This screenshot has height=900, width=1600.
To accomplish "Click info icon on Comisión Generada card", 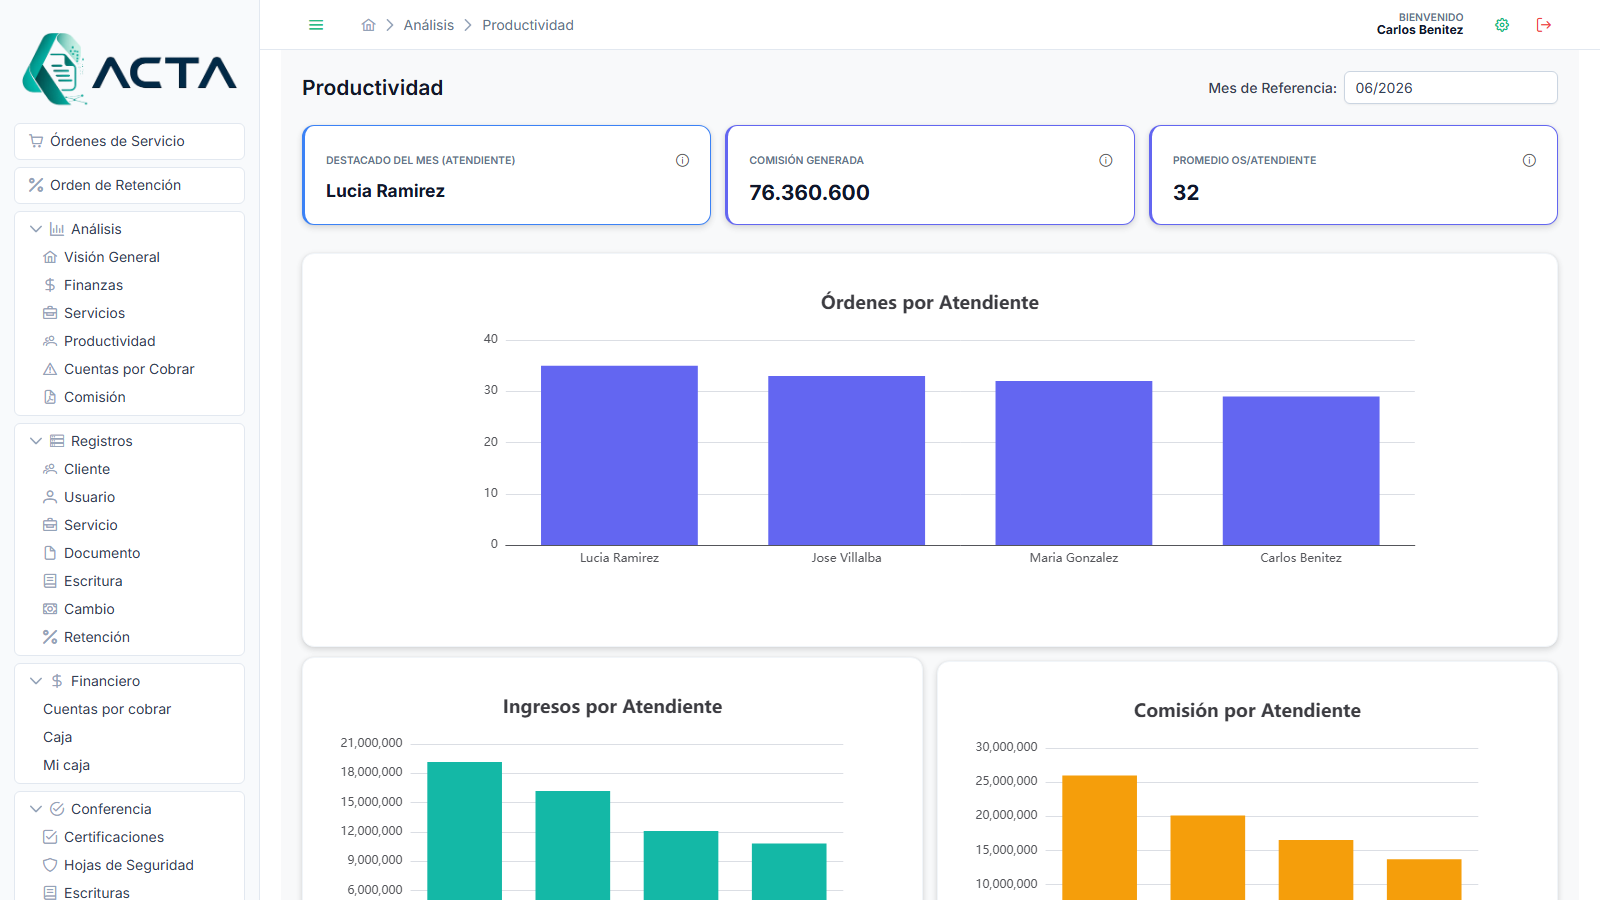I will click(1106, 160).
